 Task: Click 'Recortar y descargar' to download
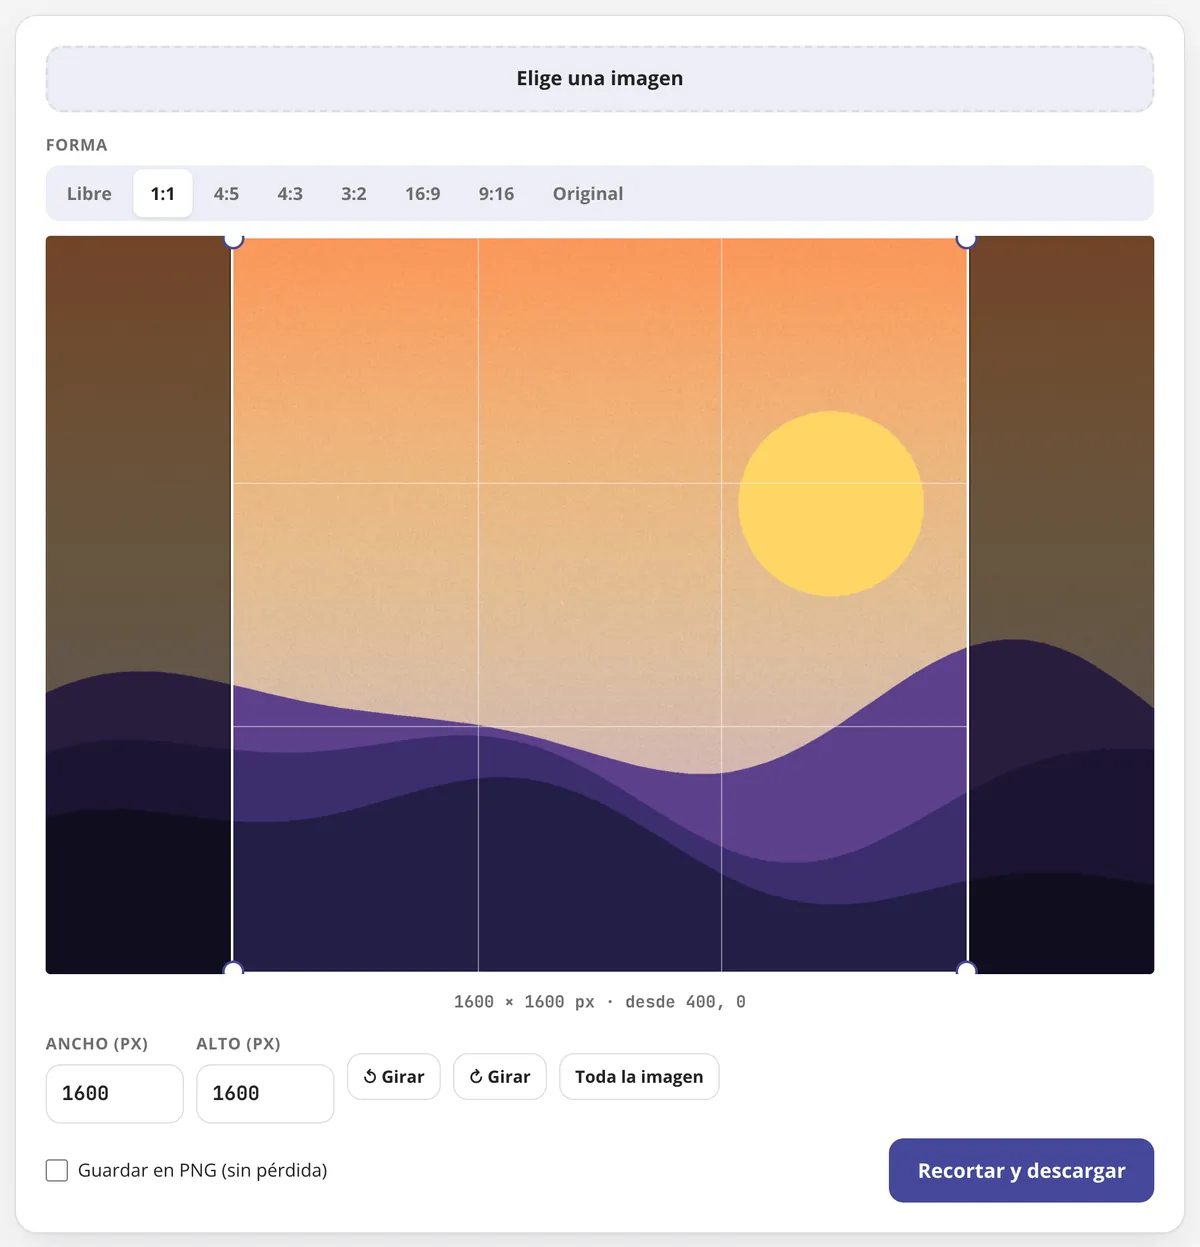coord(1021,1170)
